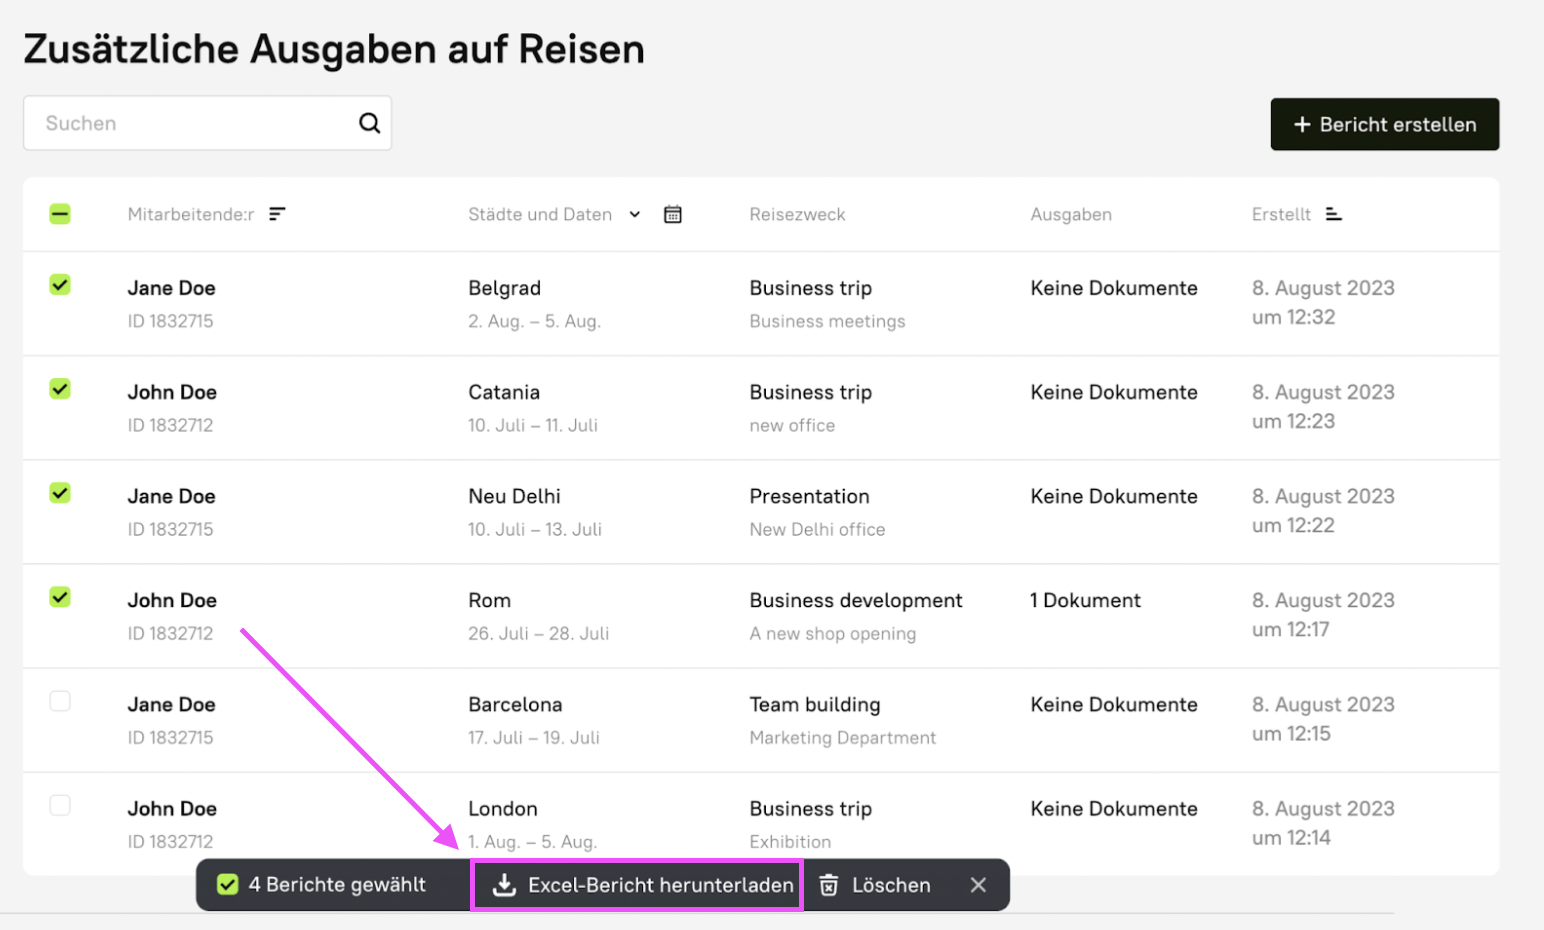
Task: Click the magnifying glass search icon
Action: (369, 123)
